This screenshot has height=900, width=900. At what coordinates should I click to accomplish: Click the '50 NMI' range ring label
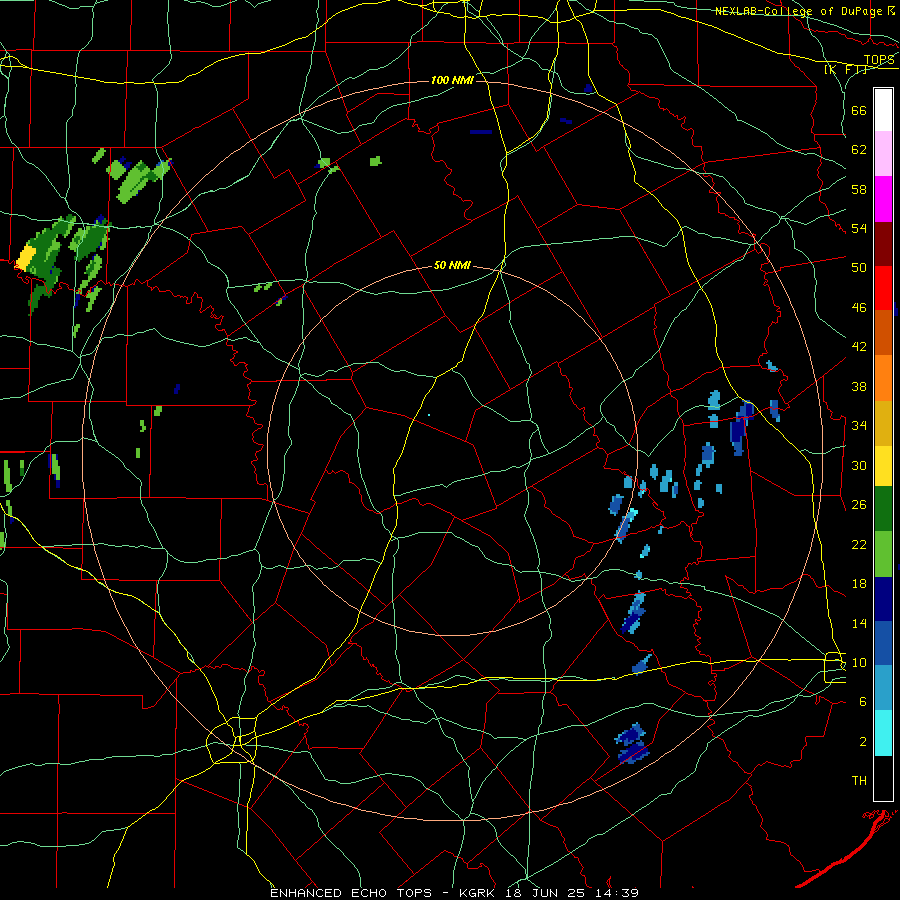tap(452, 265)
